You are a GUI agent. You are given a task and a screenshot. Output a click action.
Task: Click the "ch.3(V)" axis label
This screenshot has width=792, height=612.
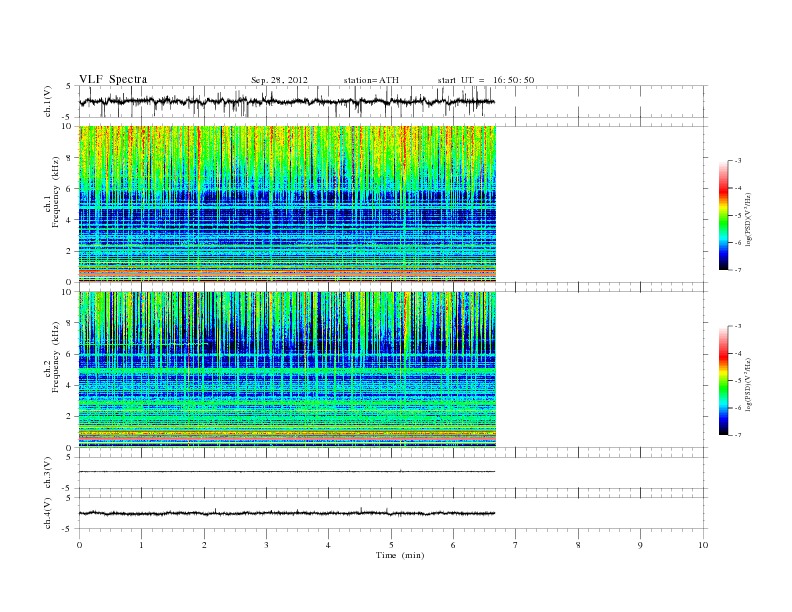pos(48,473)
